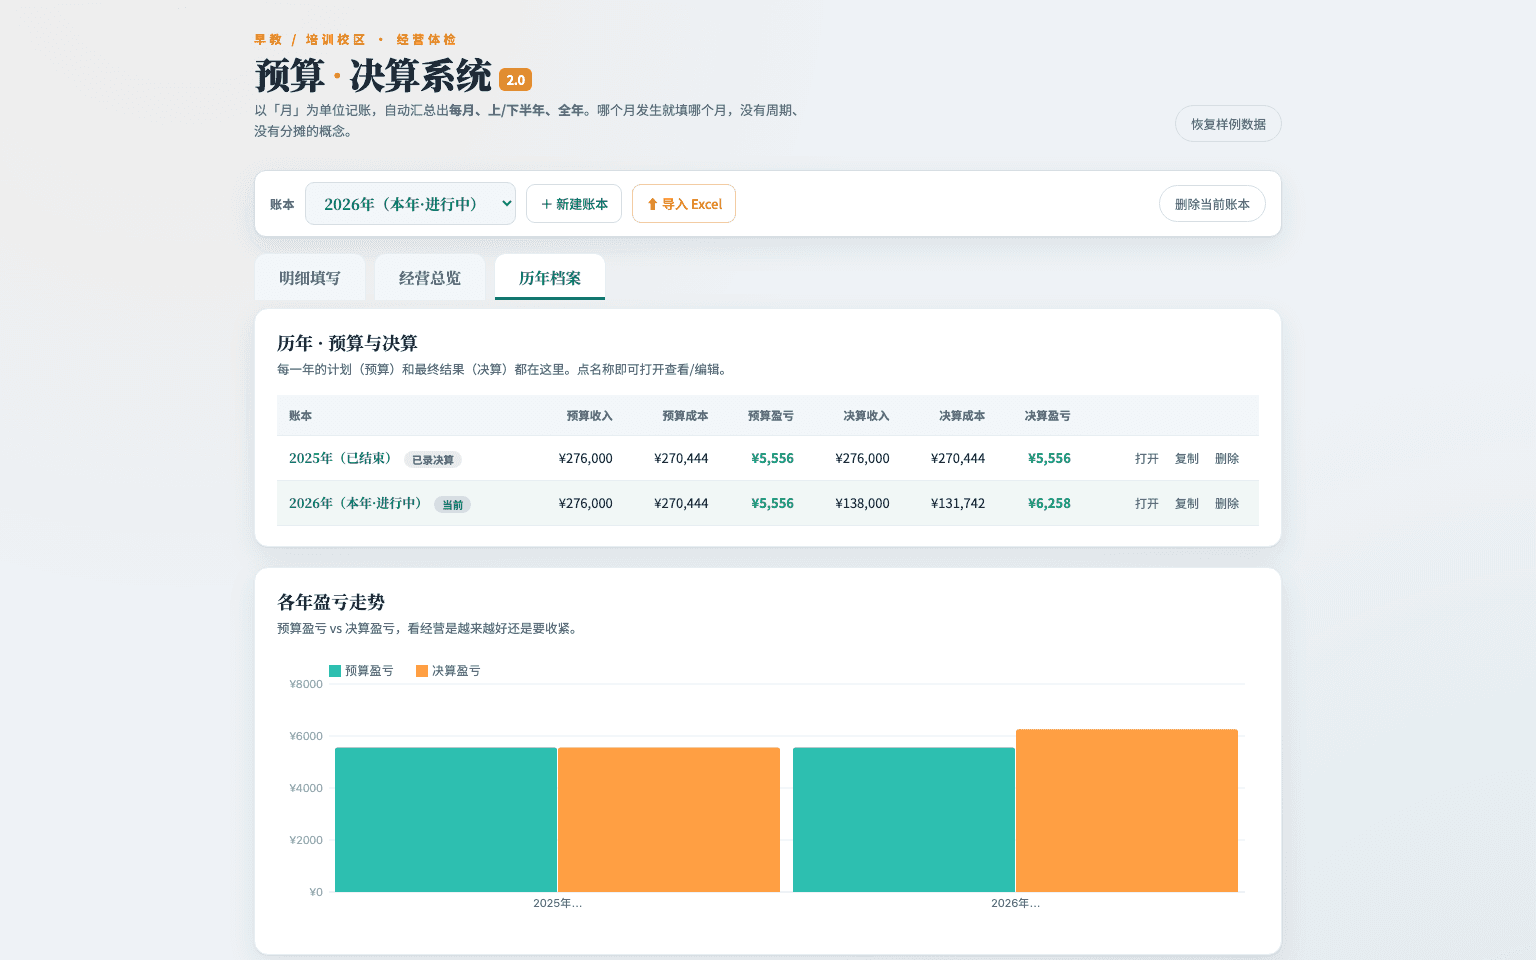Viewport: 1536px width, 960px height.
Task: Toggle the 决算盈亏 legend swatch
Action: point(422,671)
